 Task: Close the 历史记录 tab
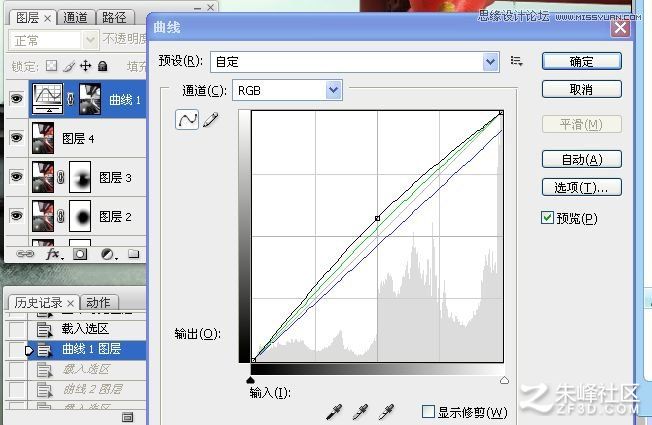pyautogui.click(x=71, y=303)
